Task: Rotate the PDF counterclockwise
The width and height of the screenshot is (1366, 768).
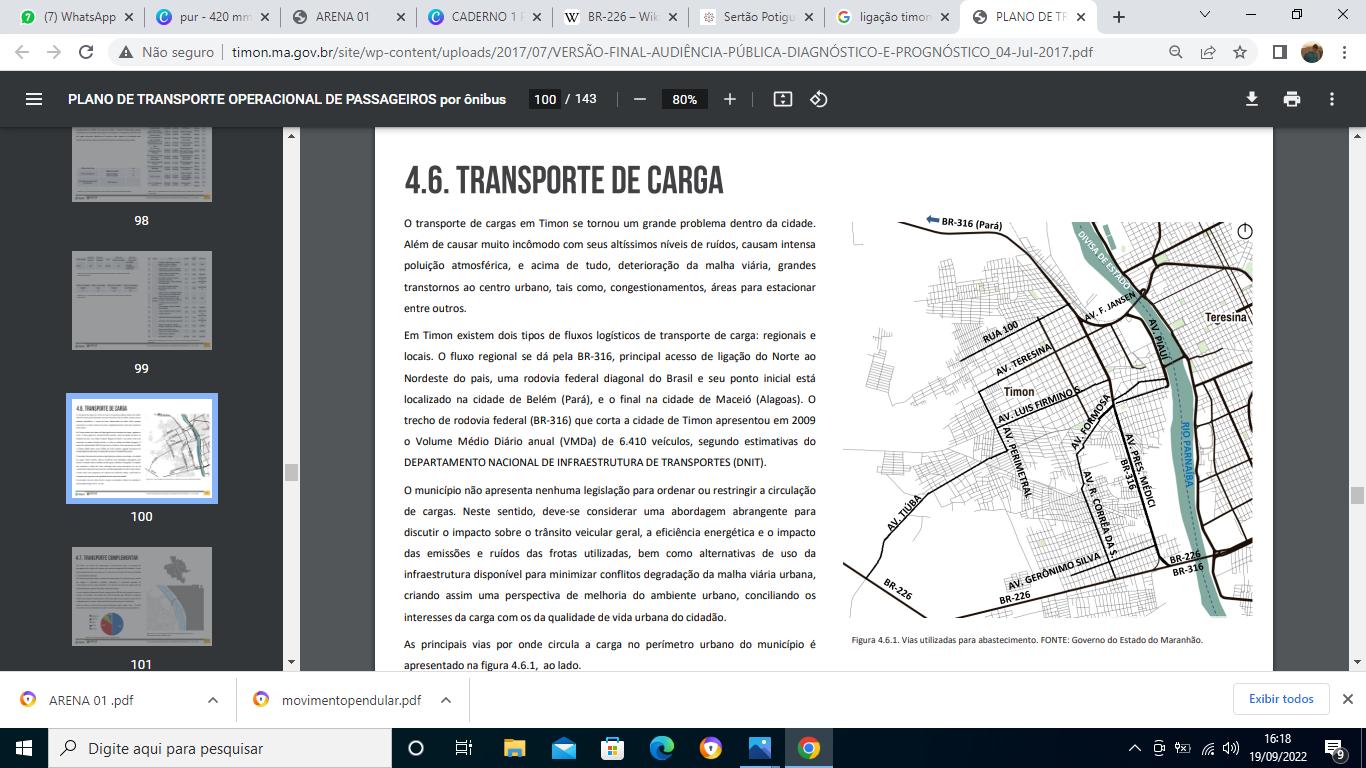Action: point(819,99)
